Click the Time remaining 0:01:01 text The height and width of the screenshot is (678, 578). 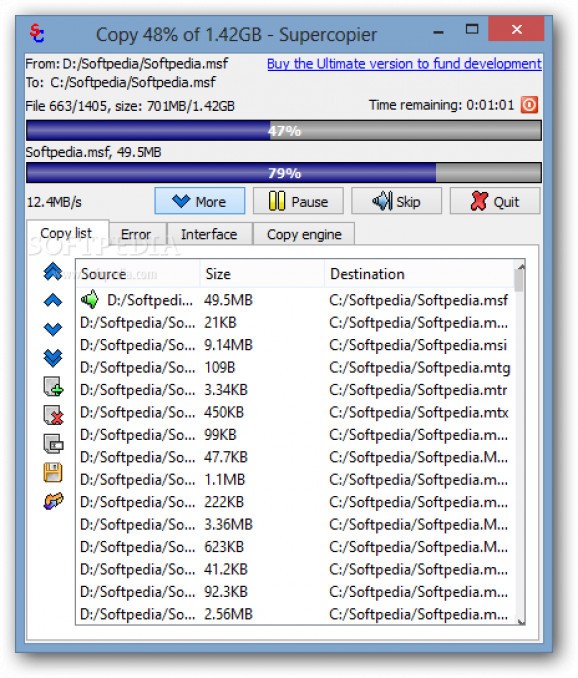pos(441,105)
